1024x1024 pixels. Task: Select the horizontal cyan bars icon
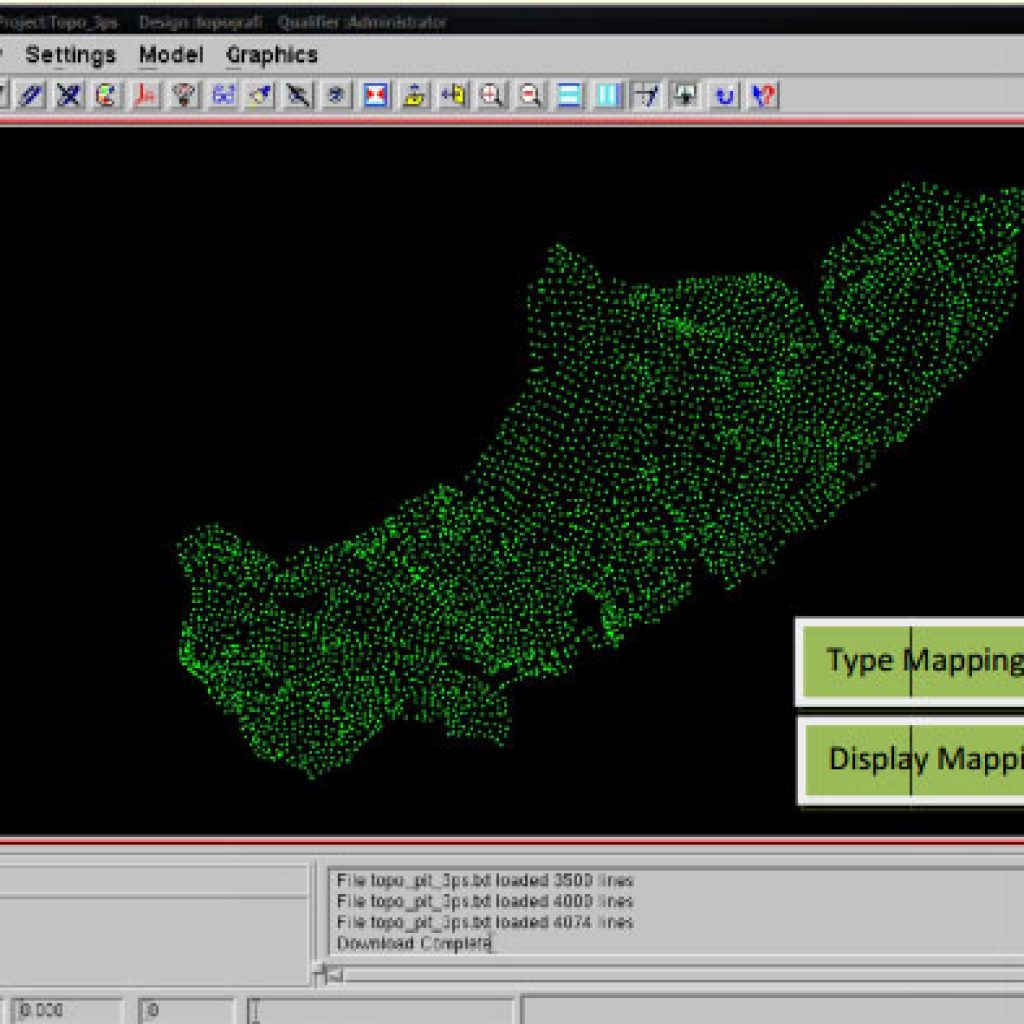click(x=569, y=96)
